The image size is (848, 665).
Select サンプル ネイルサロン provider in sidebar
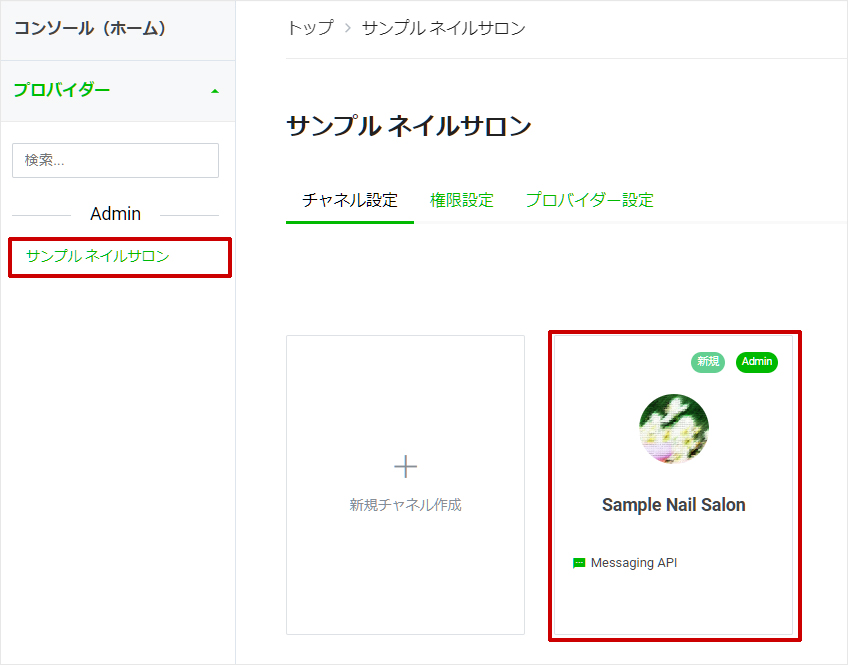click(97, 256)
